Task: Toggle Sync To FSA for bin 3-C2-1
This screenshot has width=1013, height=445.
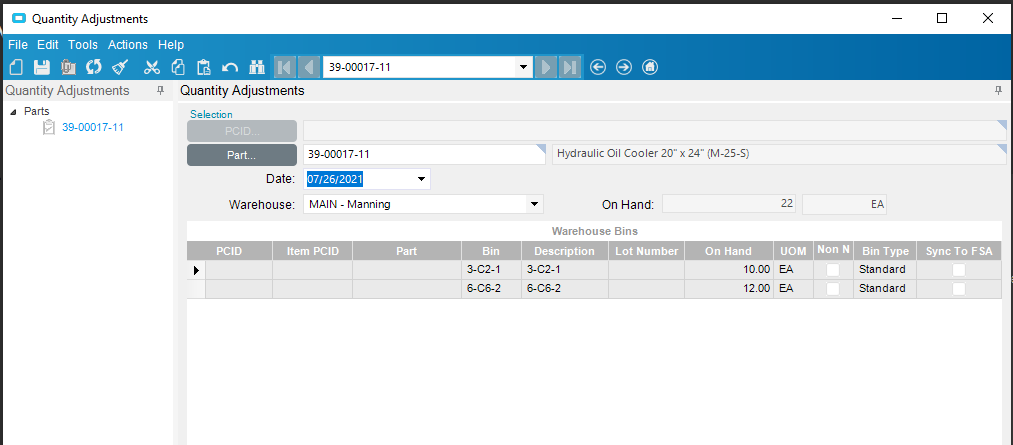Action: click(959, 270)
